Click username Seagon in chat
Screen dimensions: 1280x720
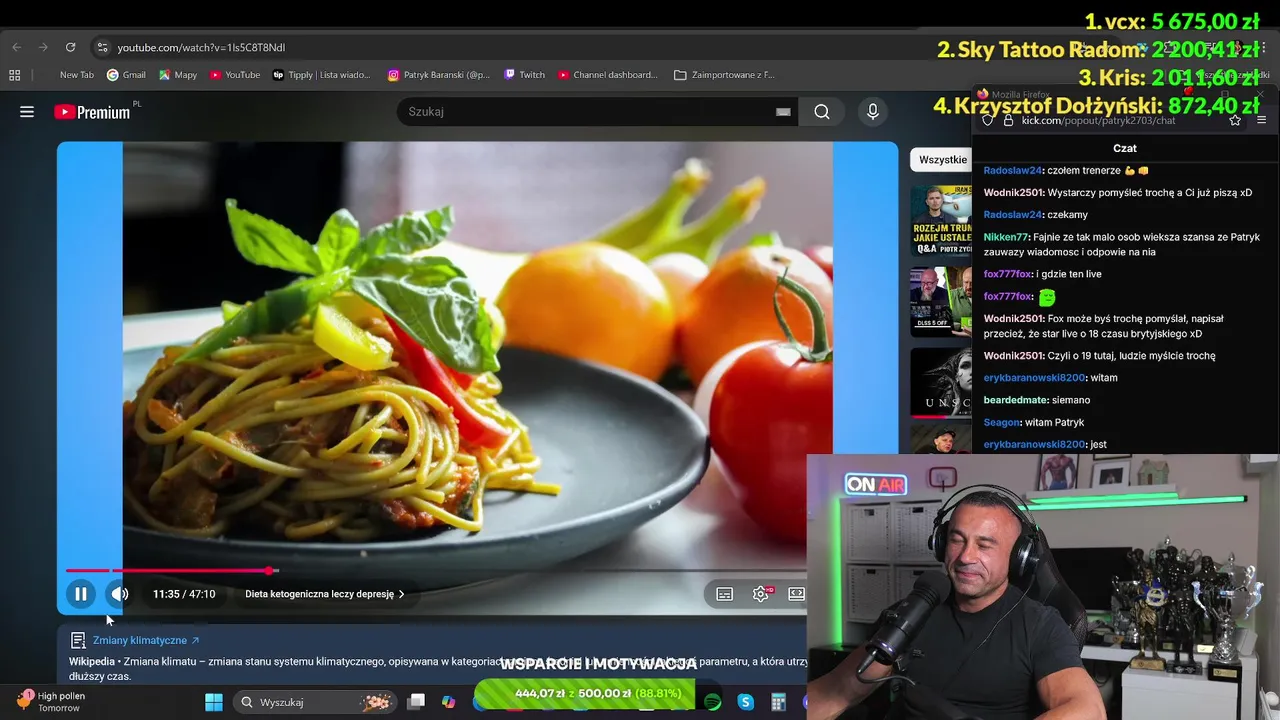(x=1001, y=422)
